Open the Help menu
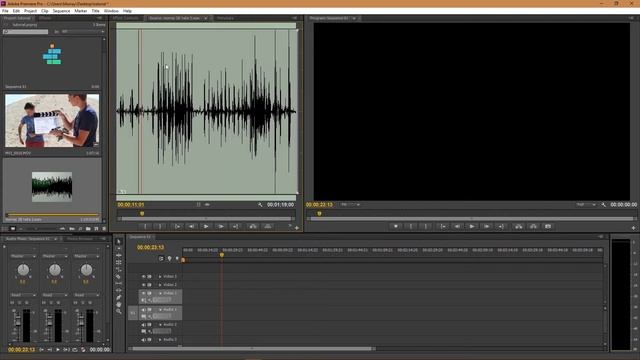This screenshot has height=360, width=640. (x=127, y=11)
